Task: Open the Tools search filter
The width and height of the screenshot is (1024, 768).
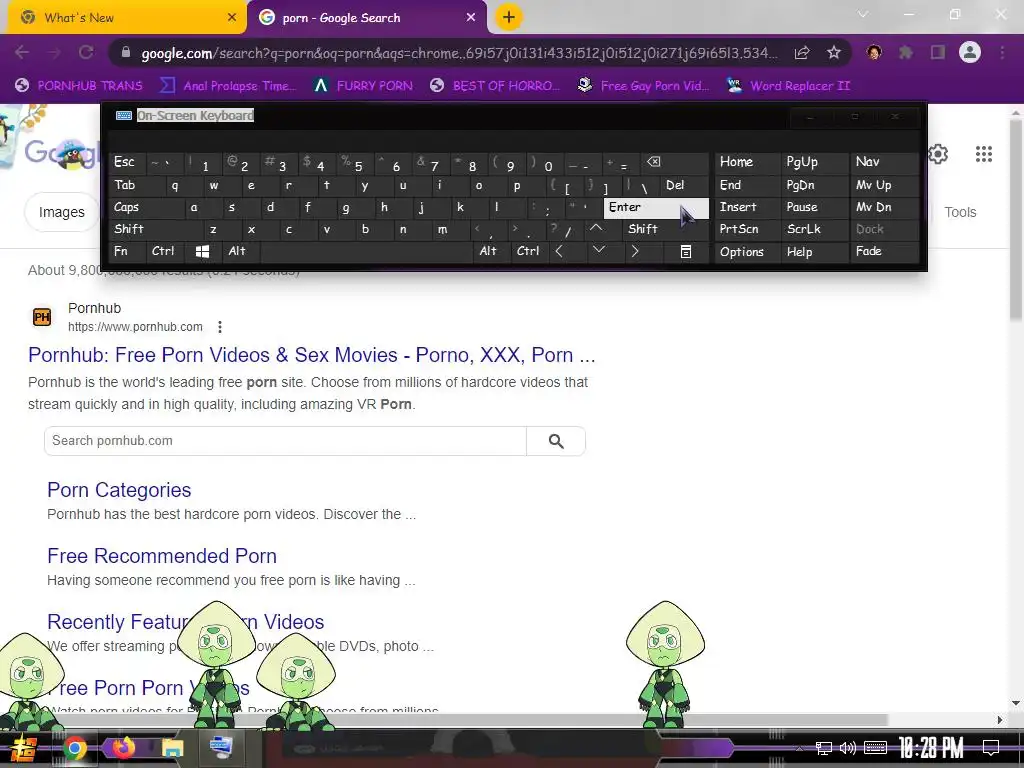Action: pyautogui.click(x=960, y=212)
